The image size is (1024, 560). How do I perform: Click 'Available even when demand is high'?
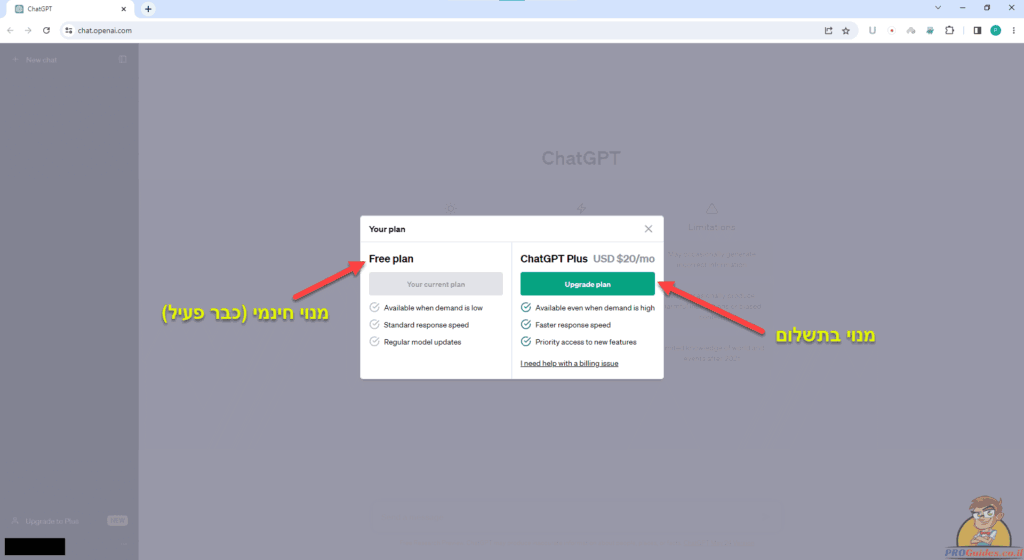pos(595,308)
